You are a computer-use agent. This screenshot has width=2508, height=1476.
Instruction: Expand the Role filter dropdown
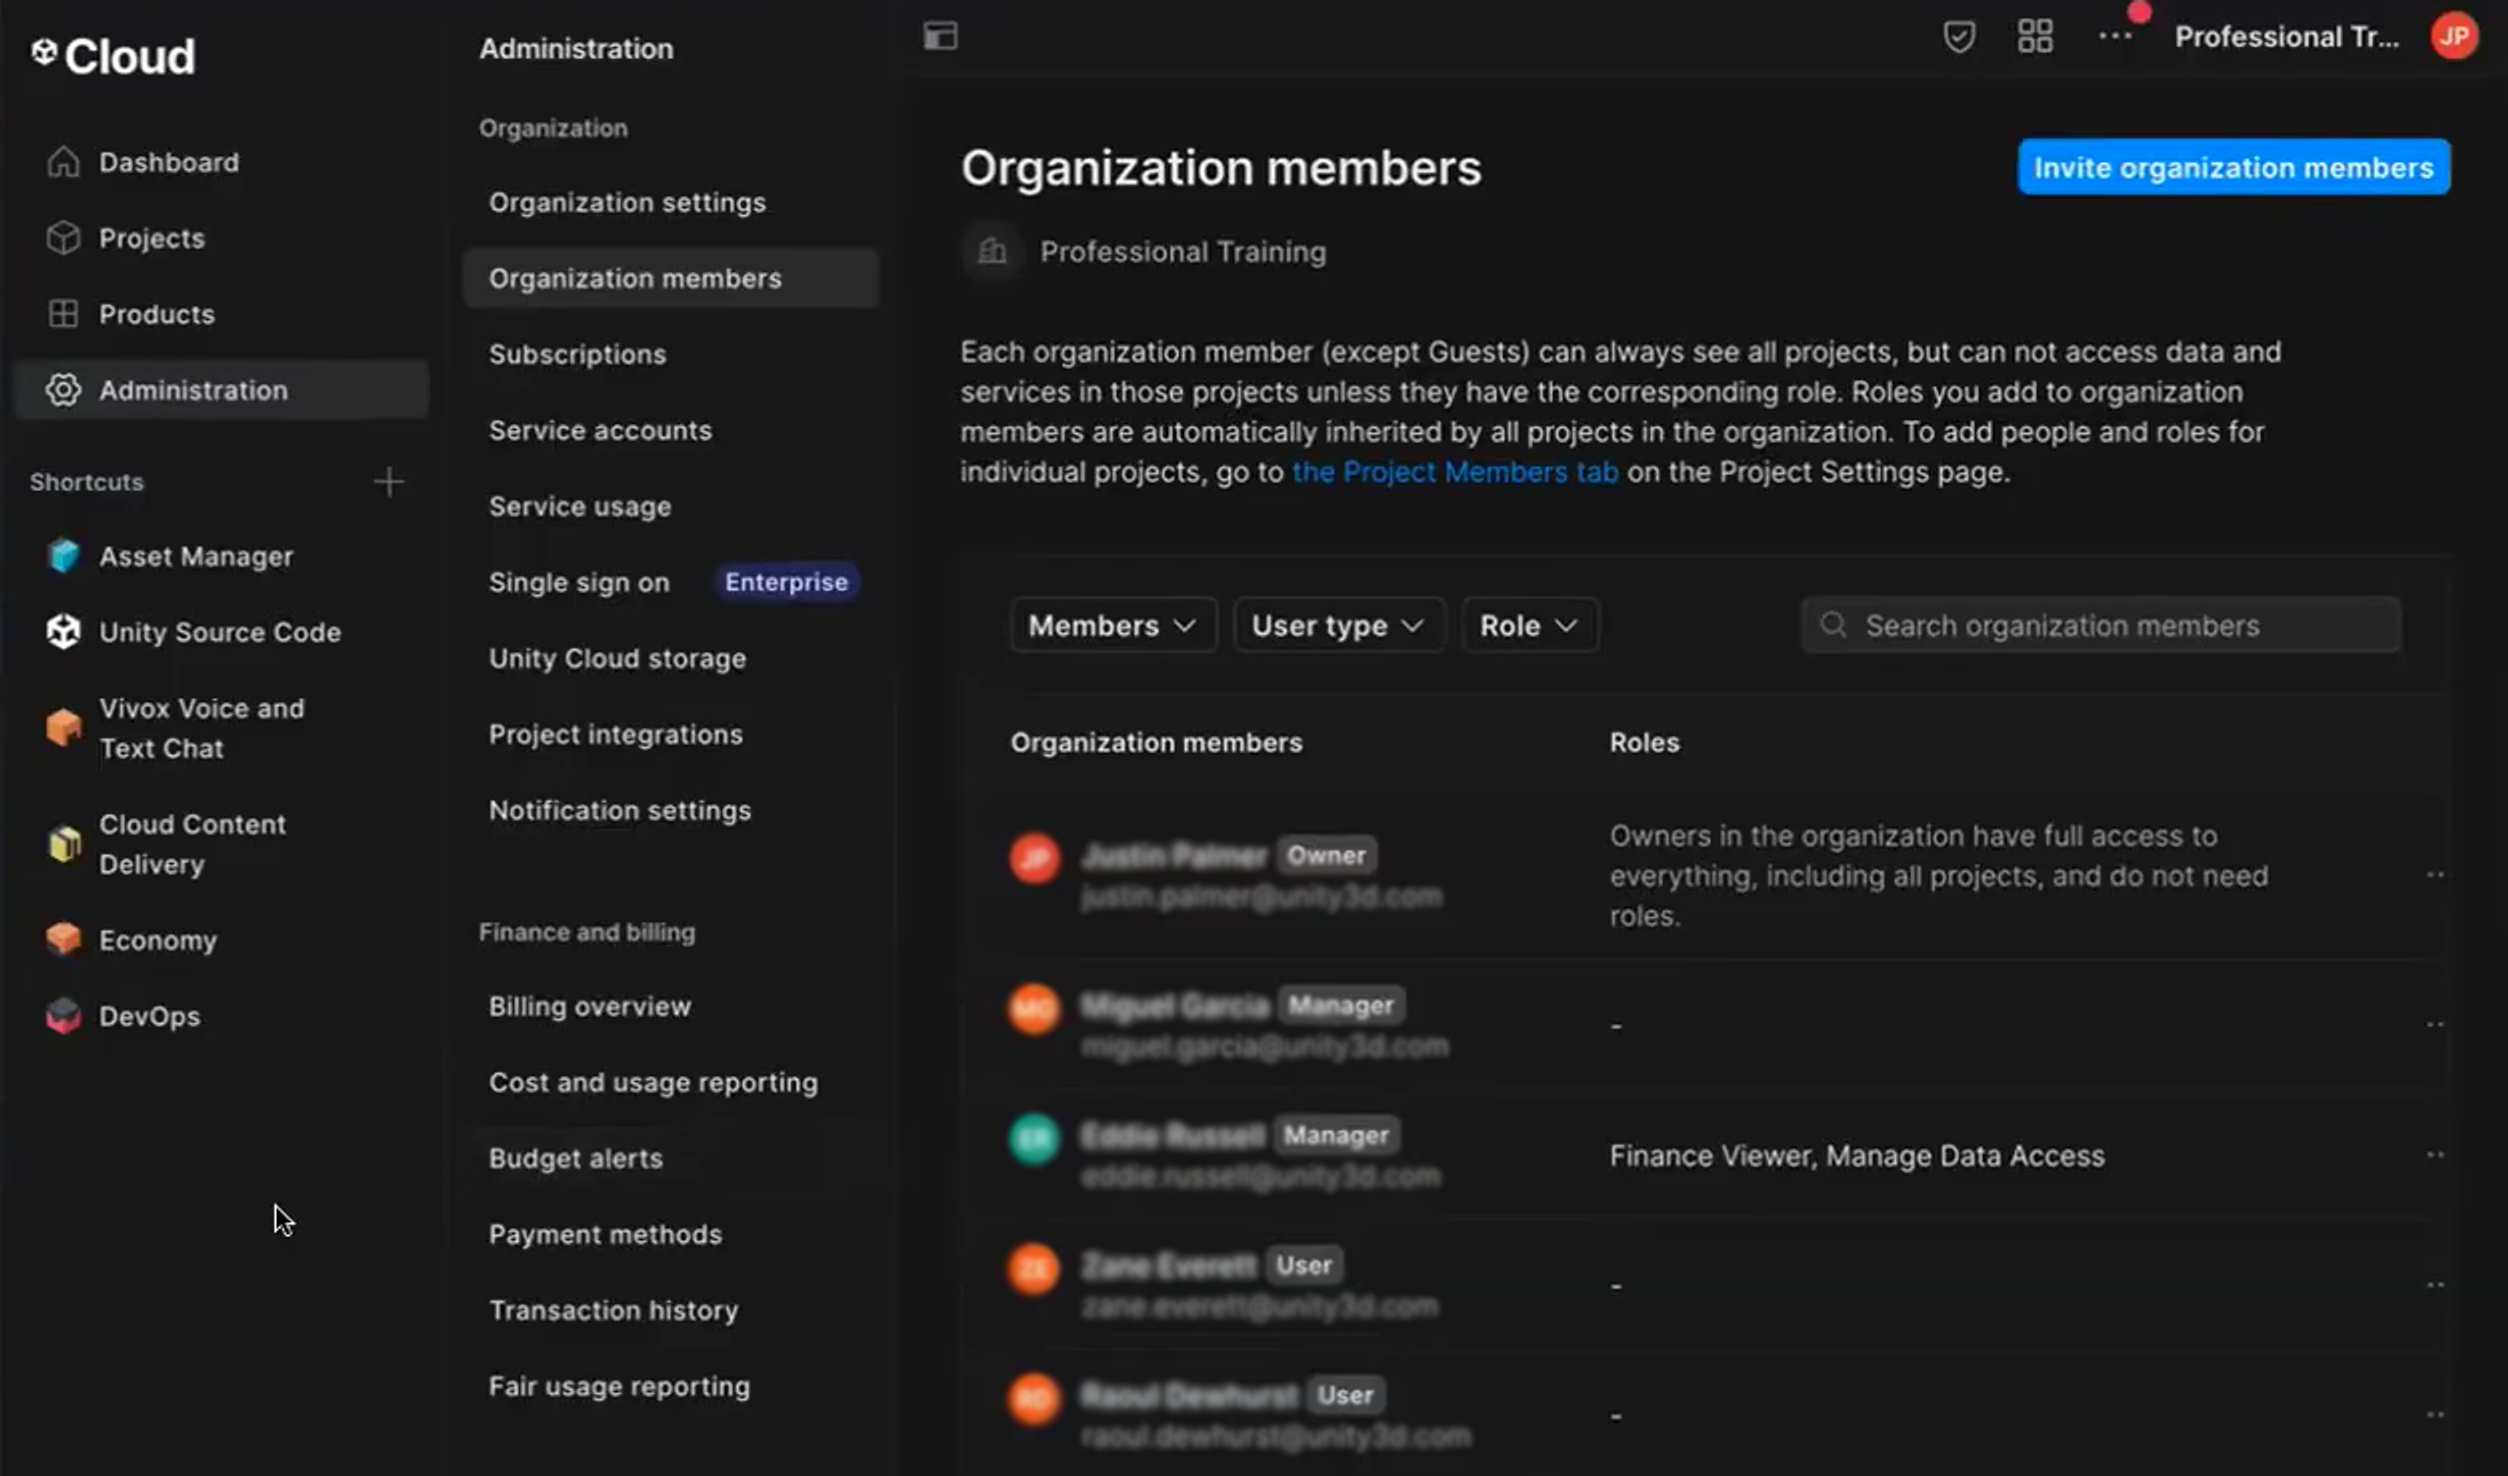click(x=1529, y=625)
